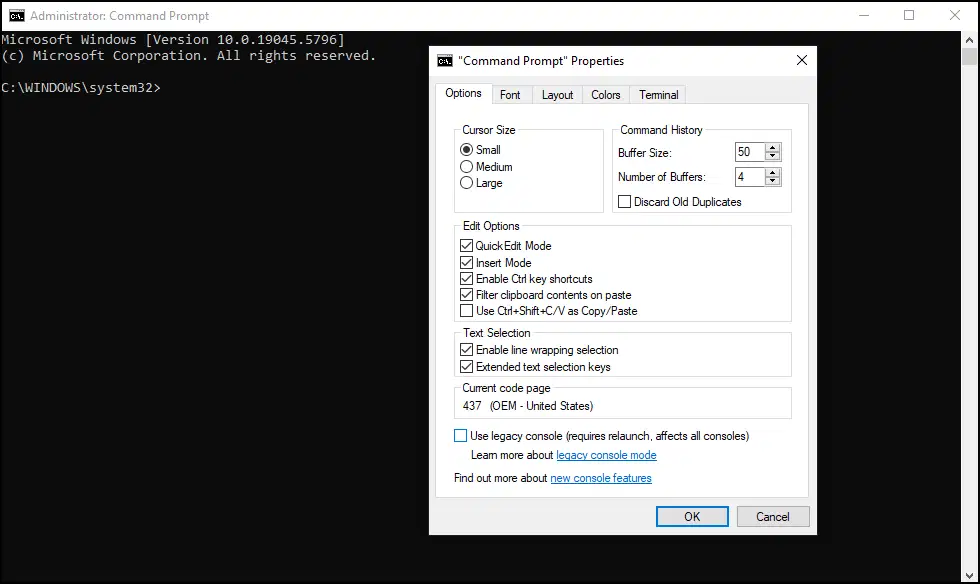Click the scroll up arrow of console scrollbar
Viewport: 980px width, 584px height.
(969, 39)
